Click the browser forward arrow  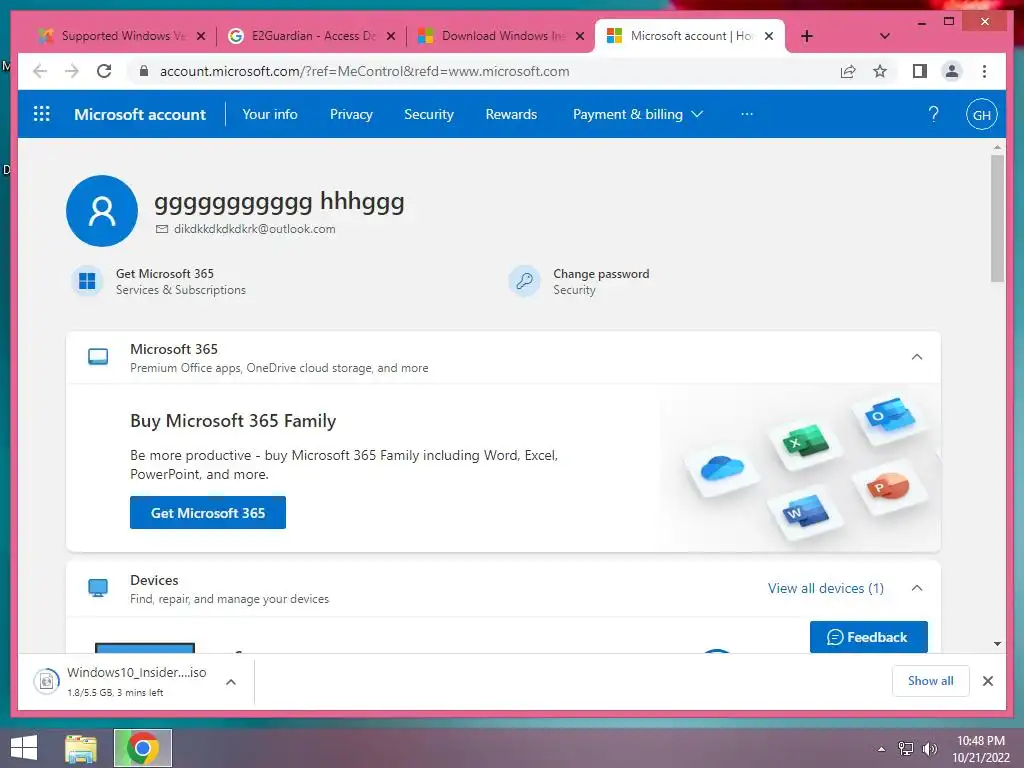click(72, 71)
